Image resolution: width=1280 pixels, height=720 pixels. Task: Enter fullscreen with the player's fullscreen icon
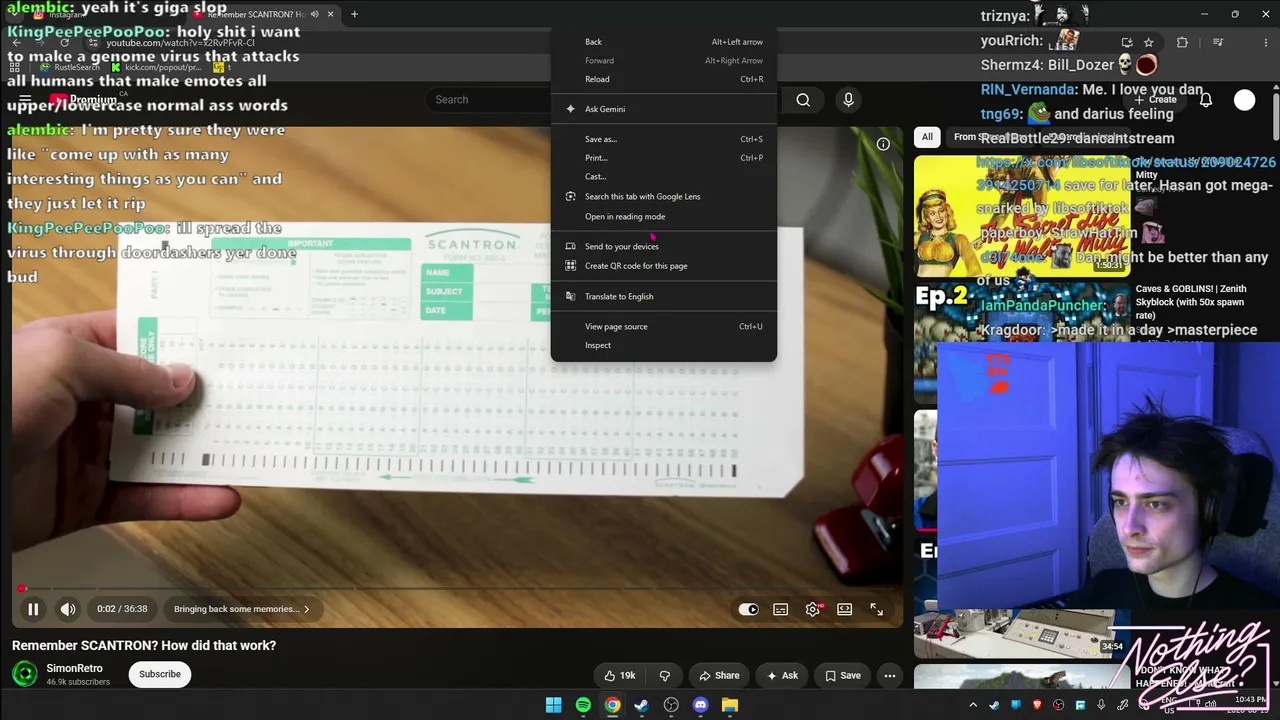pos(877,609)
